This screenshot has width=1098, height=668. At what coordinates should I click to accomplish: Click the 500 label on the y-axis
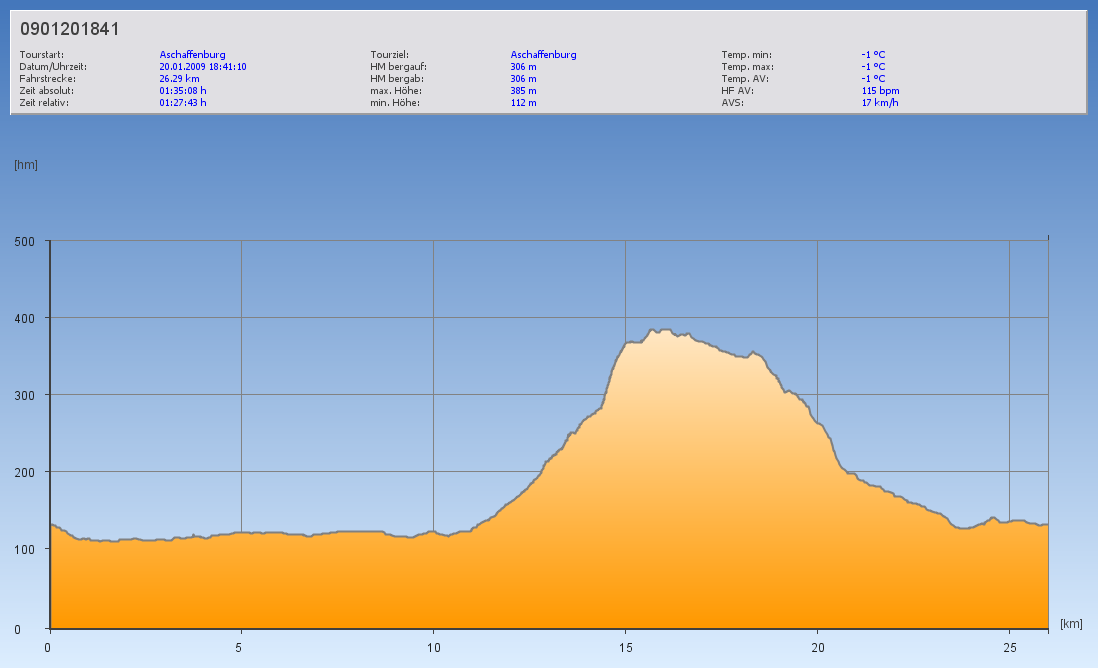click(24, 241)
